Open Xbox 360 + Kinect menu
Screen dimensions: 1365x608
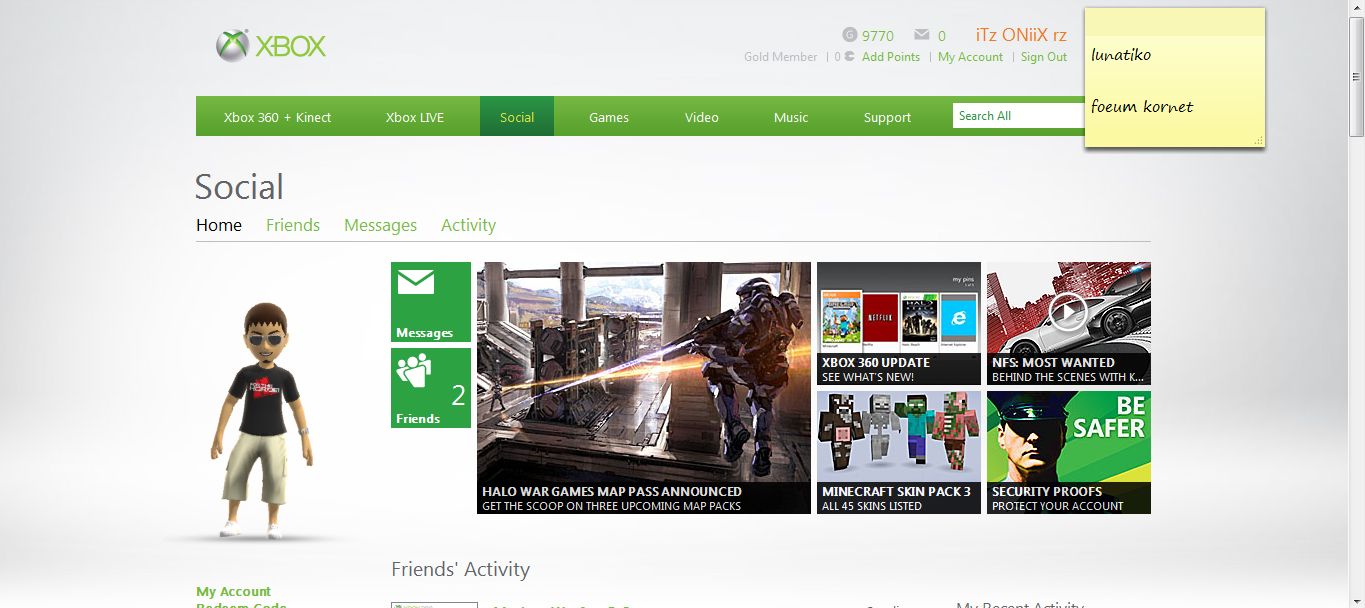(277, 117)
